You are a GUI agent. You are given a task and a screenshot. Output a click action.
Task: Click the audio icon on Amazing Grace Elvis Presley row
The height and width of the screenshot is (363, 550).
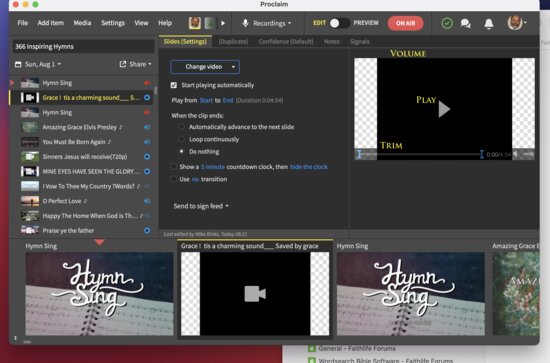[x=147, y=127]
